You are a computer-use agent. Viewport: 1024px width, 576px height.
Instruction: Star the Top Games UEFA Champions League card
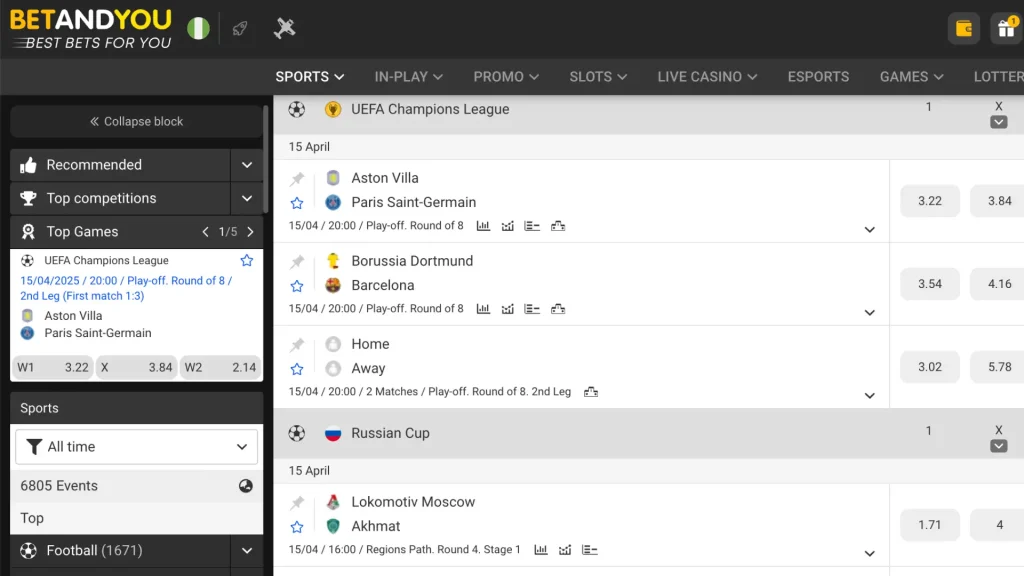pos(247,261)
